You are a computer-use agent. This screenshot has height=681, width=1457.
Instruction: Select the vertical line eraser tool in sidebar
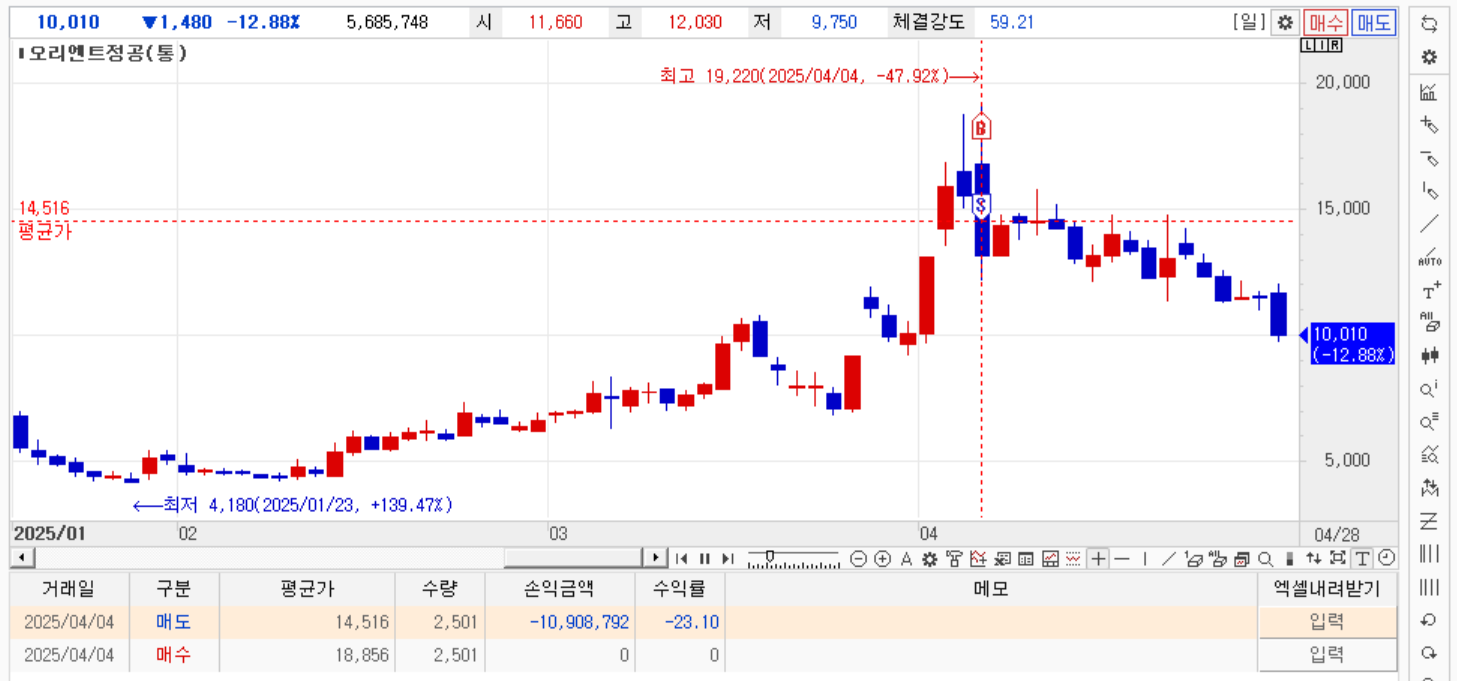(1429, 190)
